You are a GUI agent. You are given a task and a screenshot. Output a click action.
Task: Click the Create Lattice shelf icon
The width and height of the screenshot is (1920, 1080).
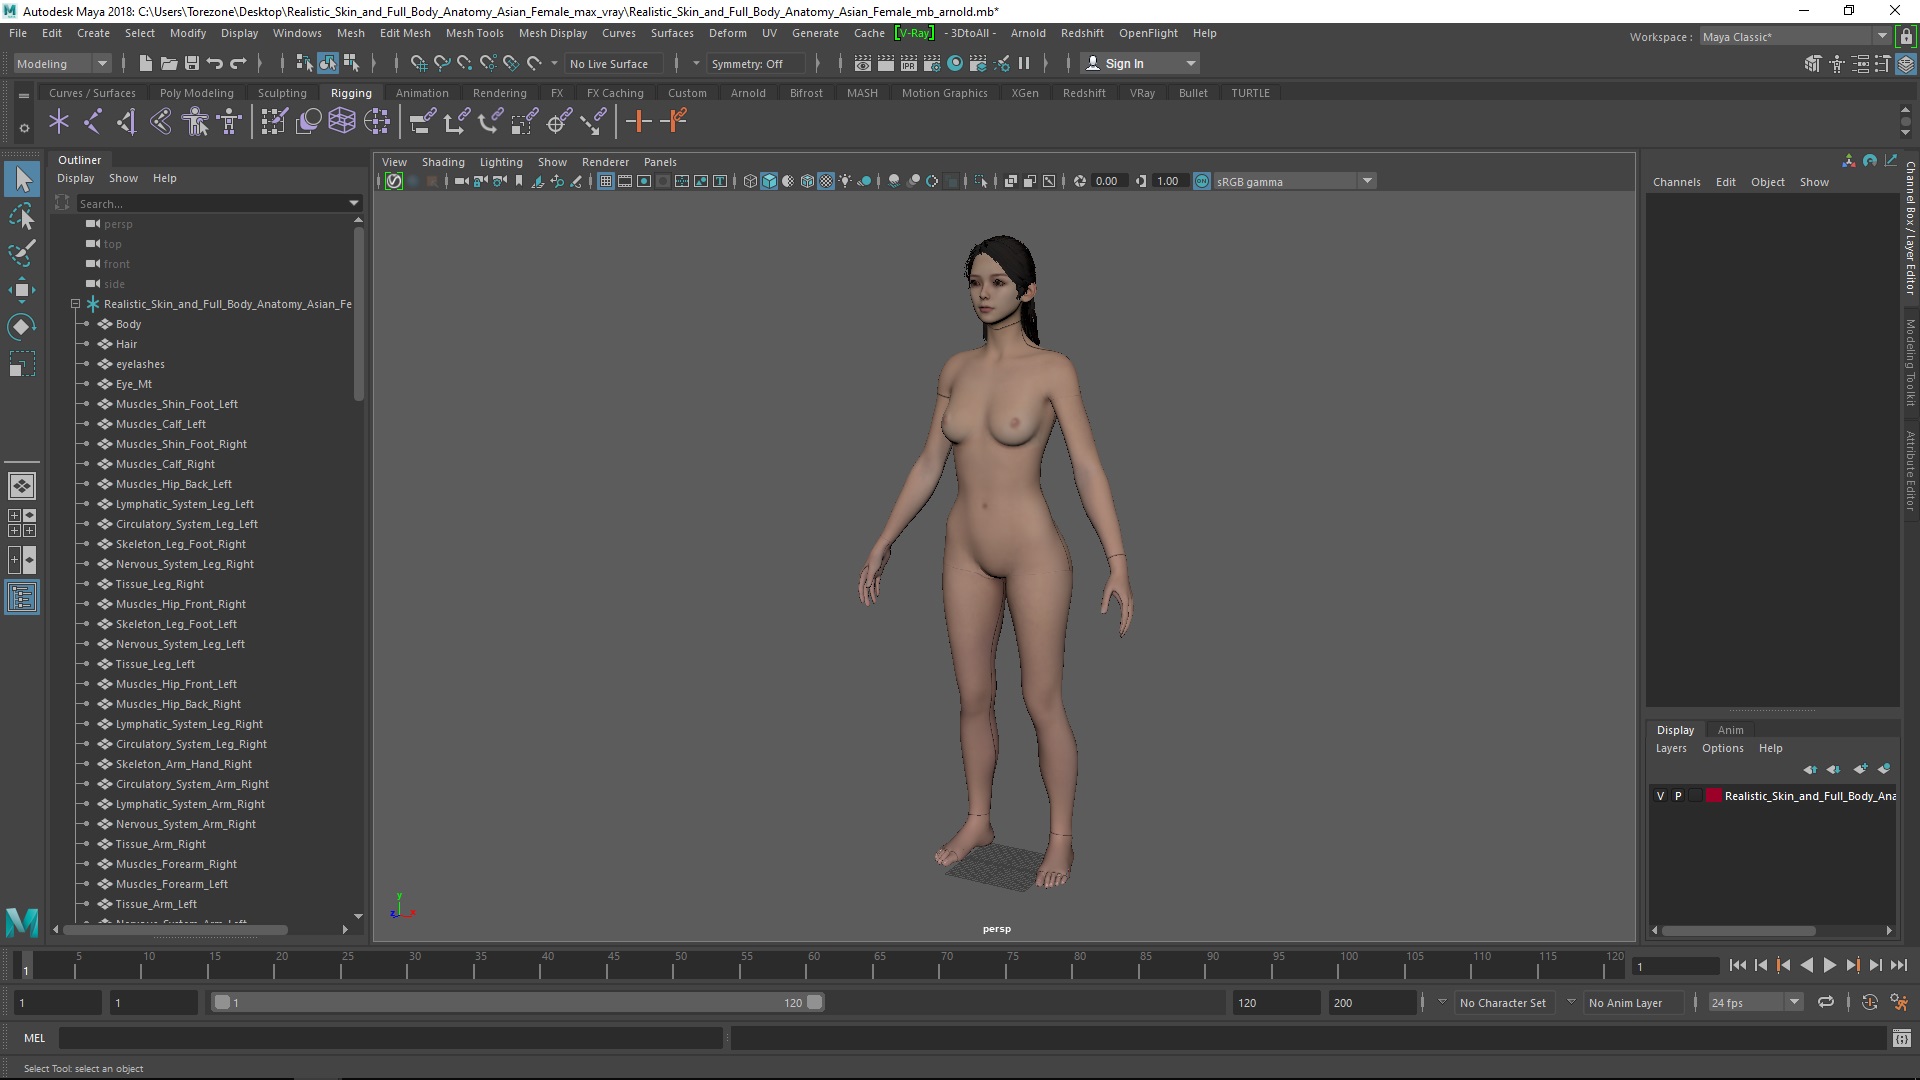(x=342, y=122)
